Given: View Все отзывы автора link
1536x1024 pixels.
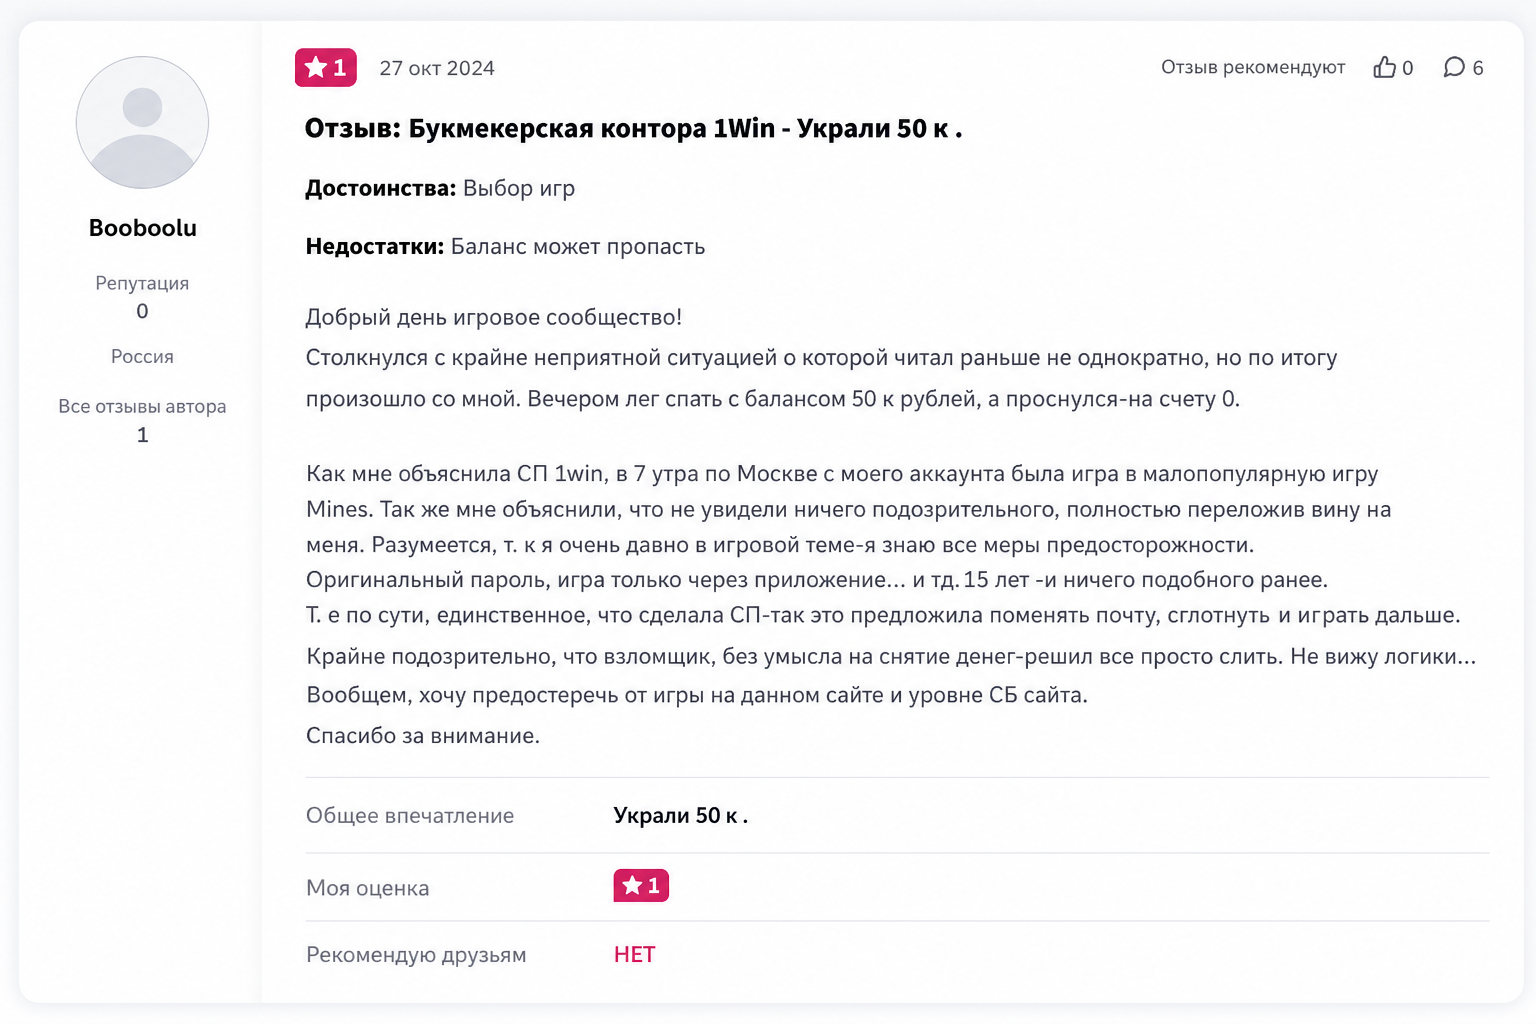Looking at the screenshot, I should 142,406.
